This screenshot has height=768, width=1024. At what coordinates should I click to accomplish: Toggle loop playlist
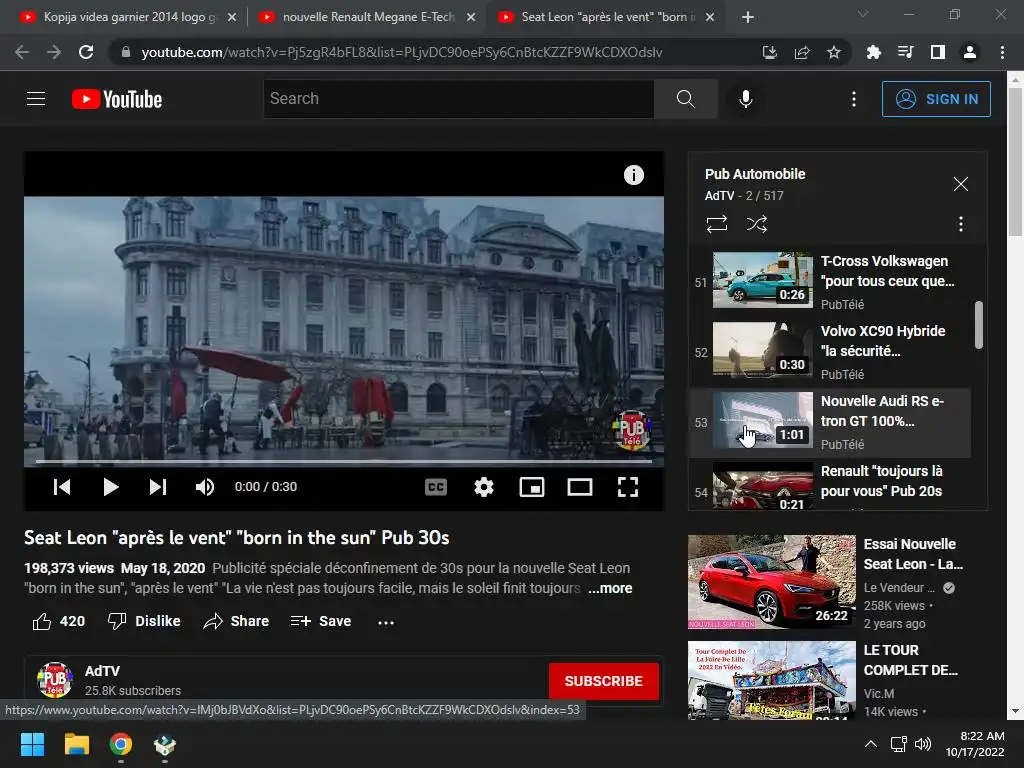coord(717,224)
